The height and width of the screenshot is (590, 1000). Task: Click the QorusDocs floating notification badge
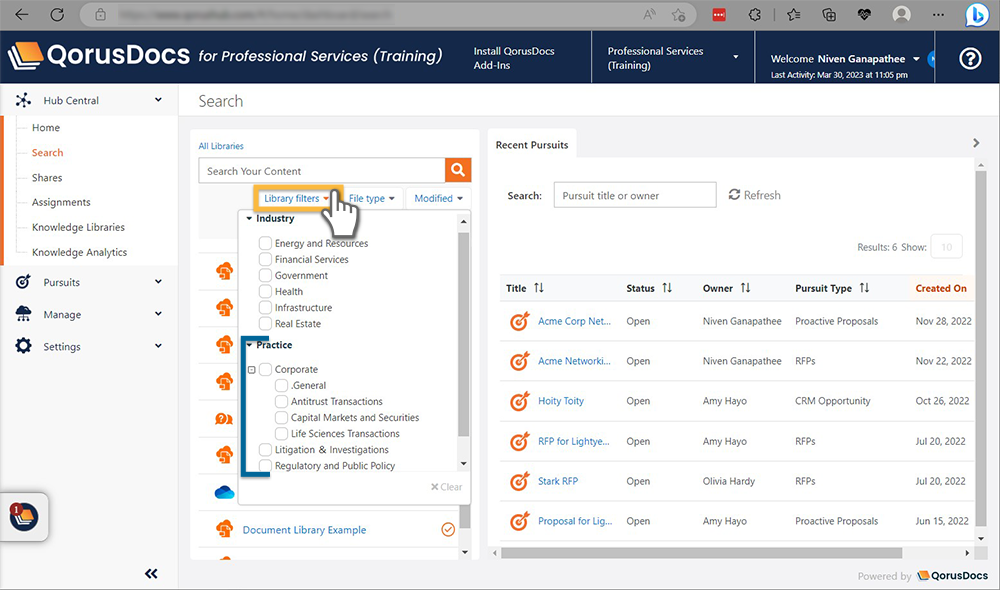point(24,516)
